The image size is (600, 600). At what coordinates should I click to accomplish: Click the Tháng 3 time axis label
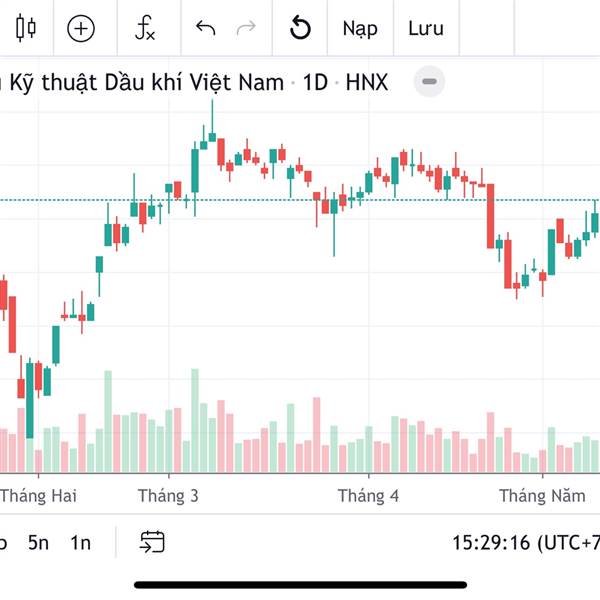(168, 496)
